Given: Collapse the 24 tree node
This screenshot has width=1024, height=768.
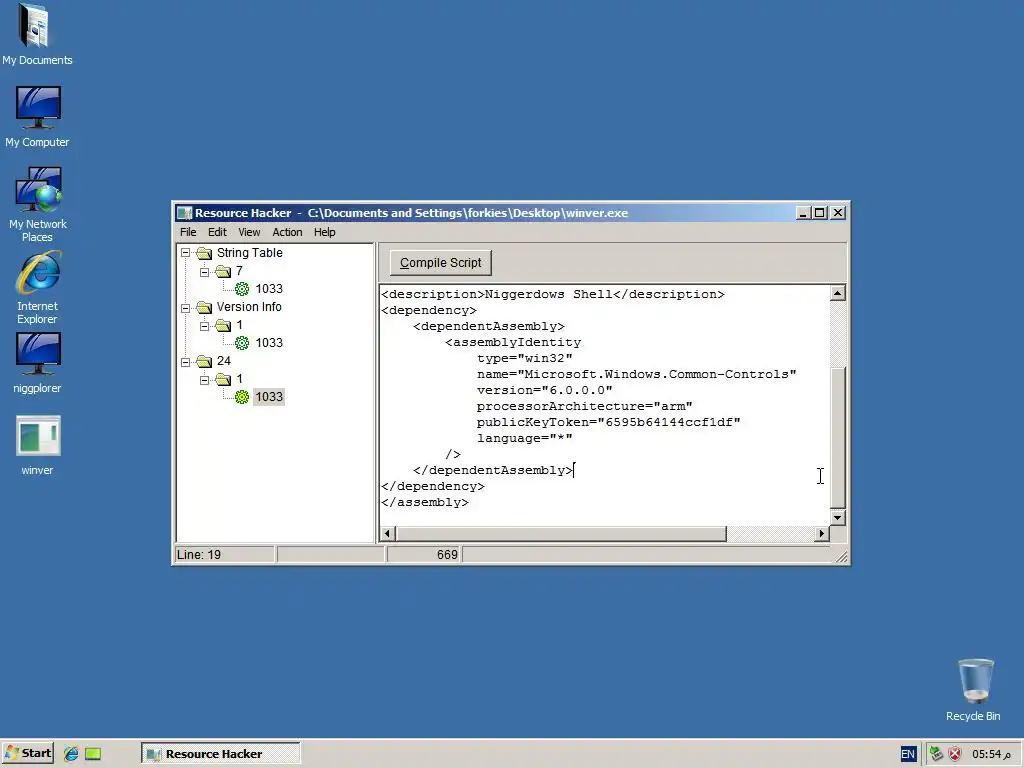Looking at the screenshot, I should (x=185, y=361).
